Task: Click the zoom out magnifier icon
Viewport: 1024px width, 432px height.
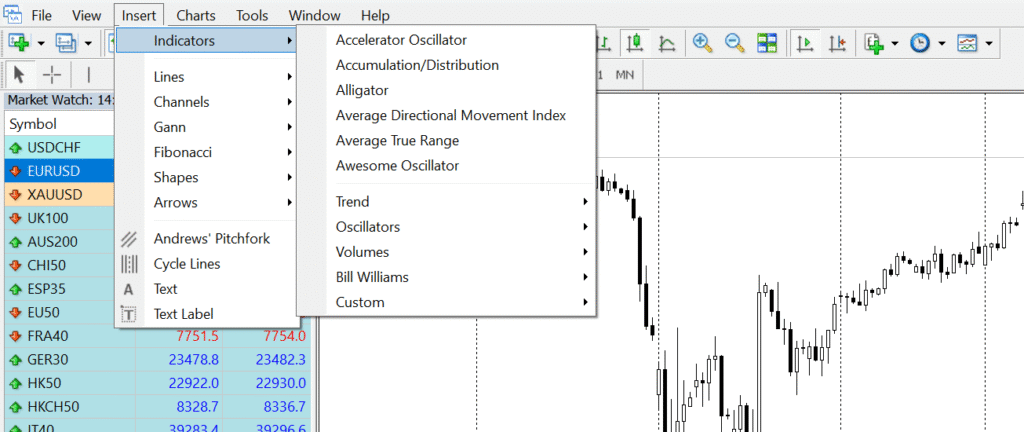Action: point(734,43)
